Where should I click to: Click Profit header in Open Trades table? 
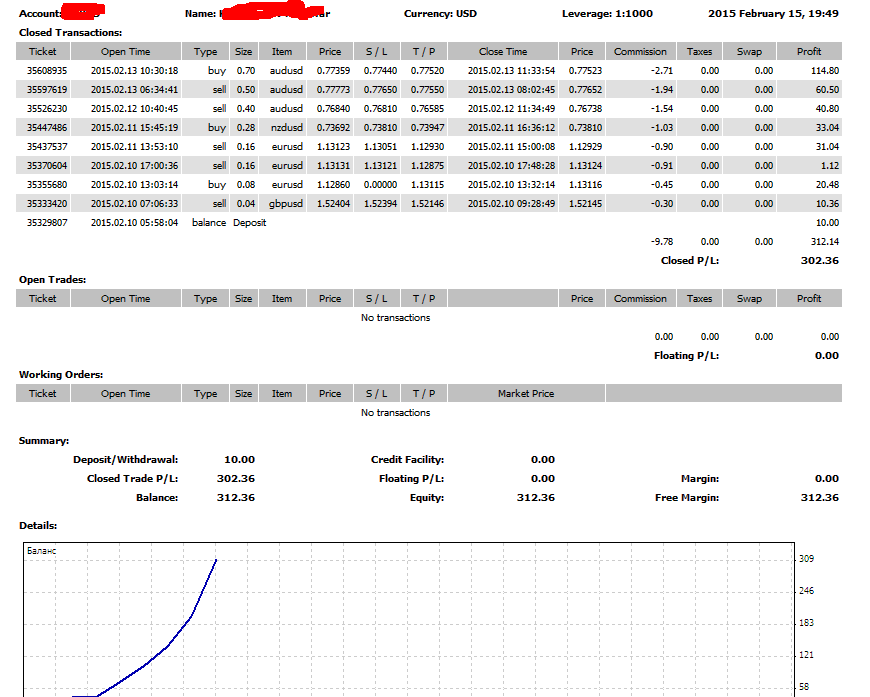pos(809,299)
